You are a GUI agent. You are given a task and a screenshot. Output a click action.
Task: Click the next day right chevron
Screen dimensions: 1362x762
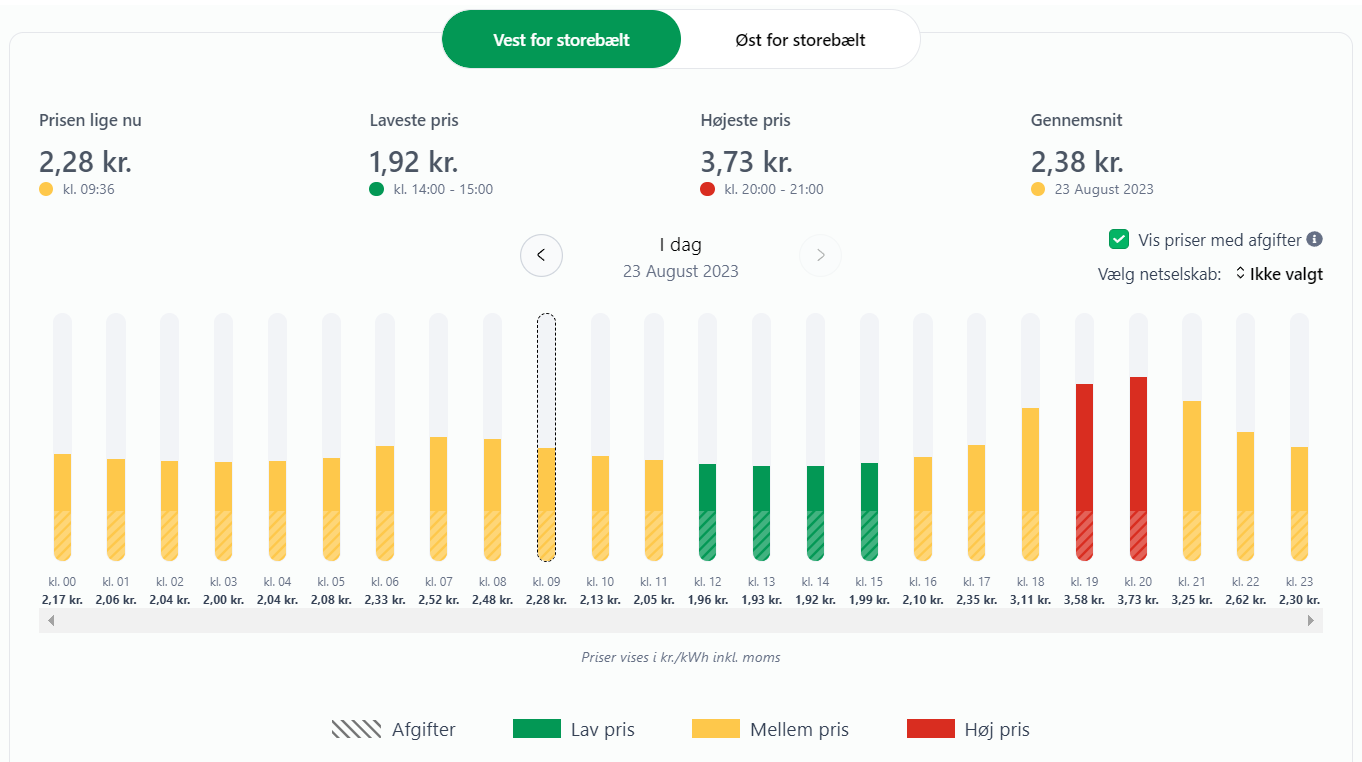tap(820, 255)
